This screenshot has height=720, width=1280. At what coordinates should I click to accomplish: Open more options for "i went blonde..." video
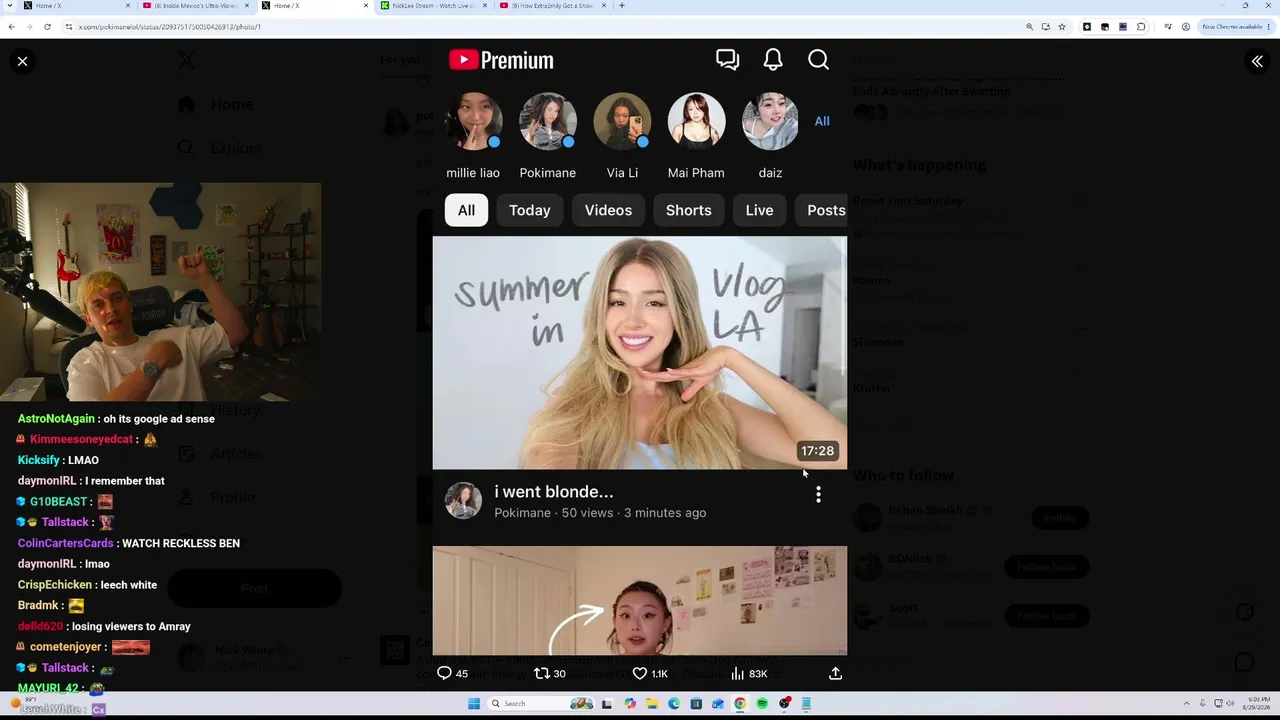tap(818, 494)
